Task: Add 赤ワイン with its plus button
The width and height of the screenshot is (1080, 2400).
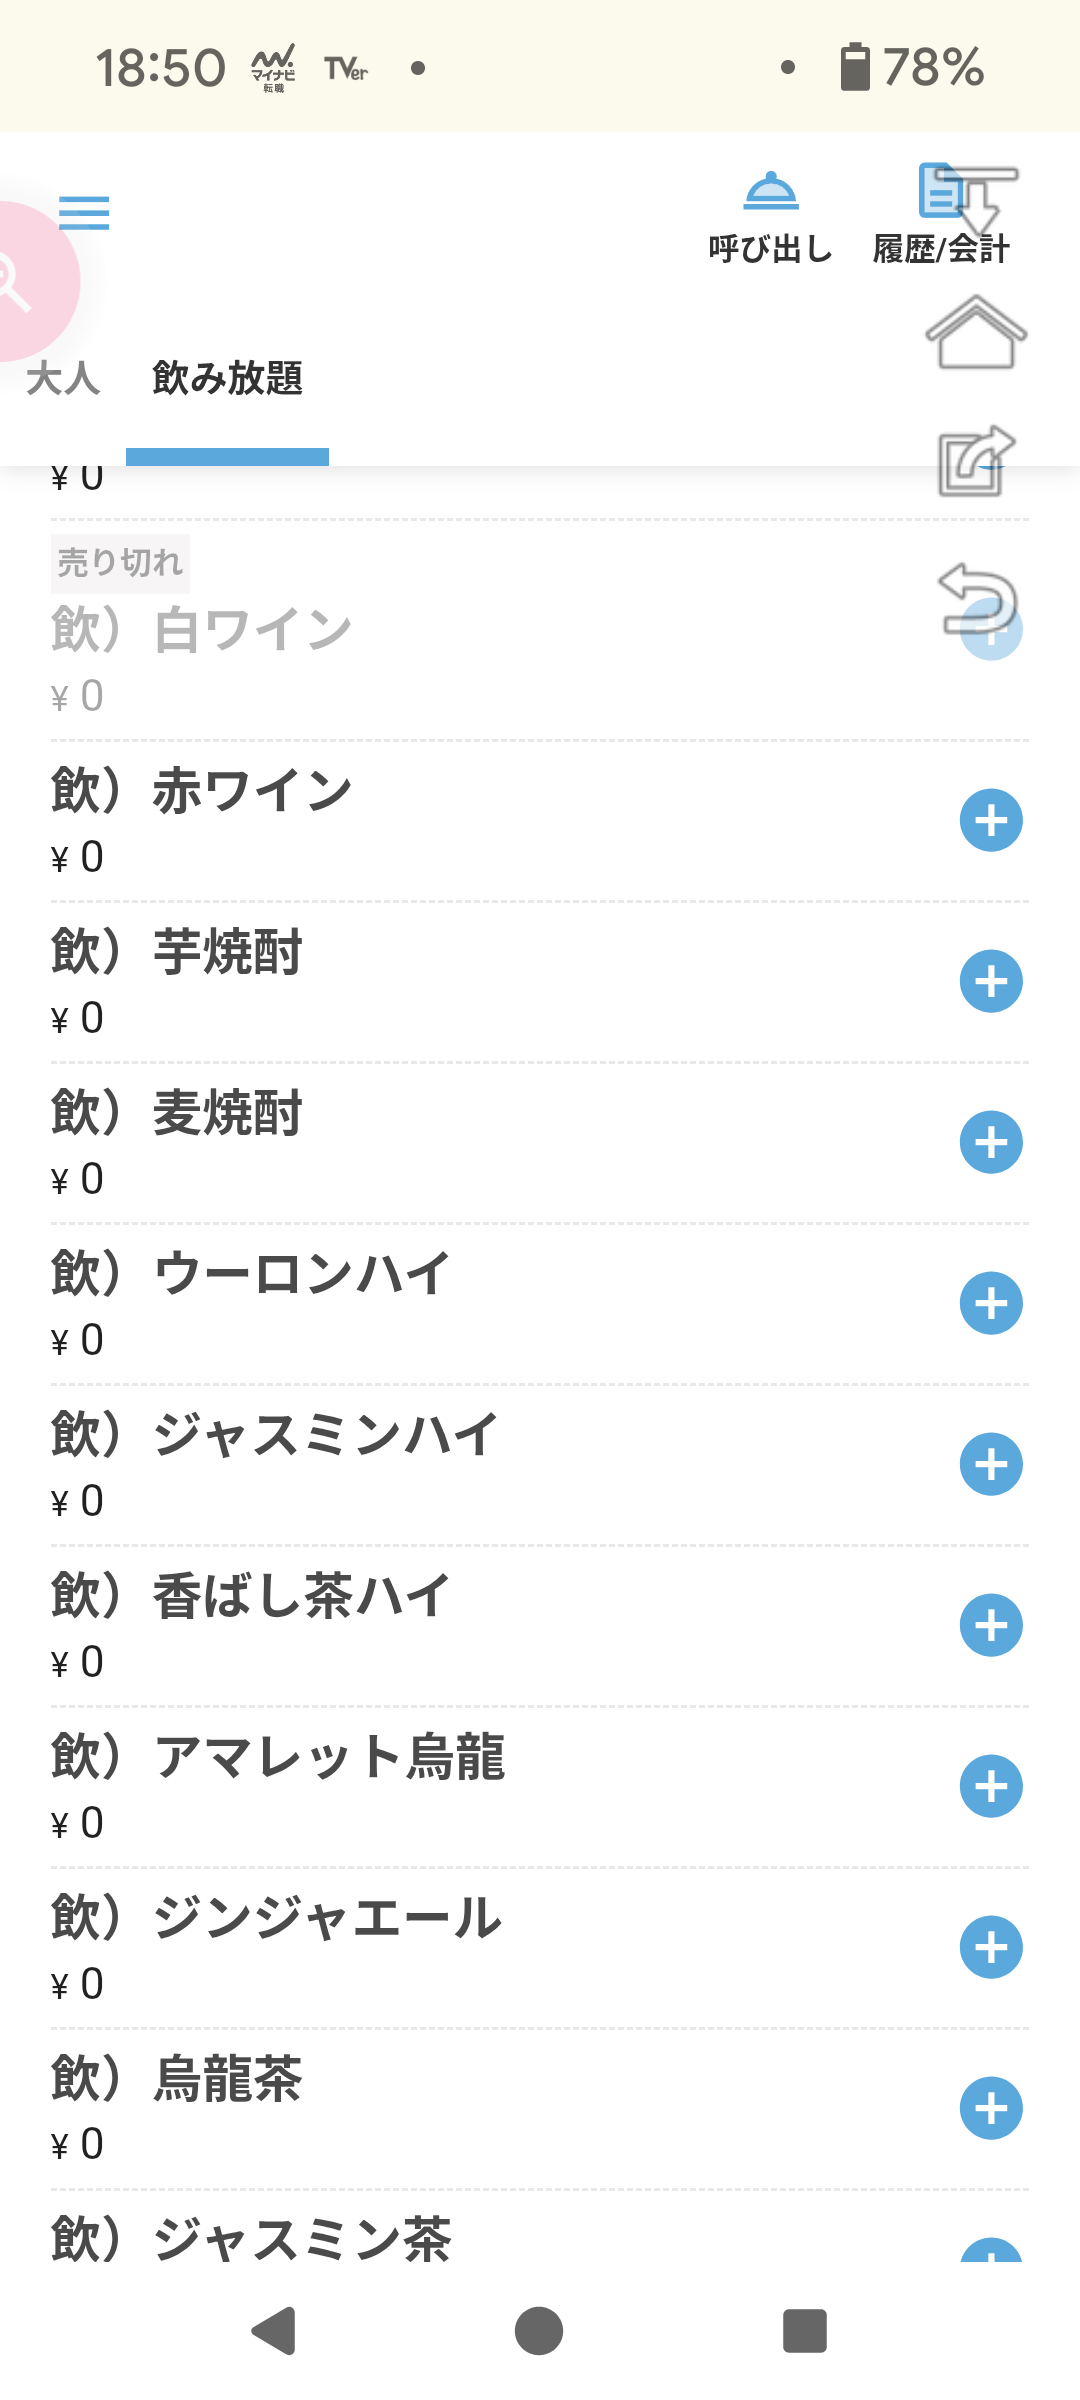Action: [990, 821]
